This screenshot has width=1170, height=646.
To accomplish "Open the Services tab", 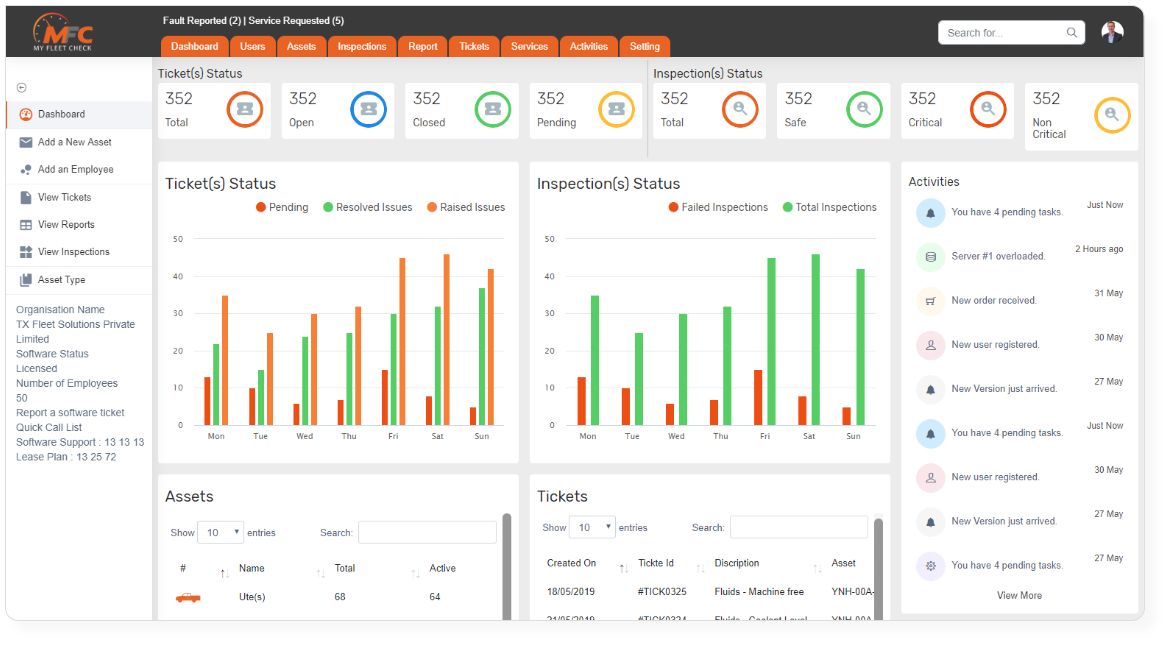I will click(x=529, y=46).
